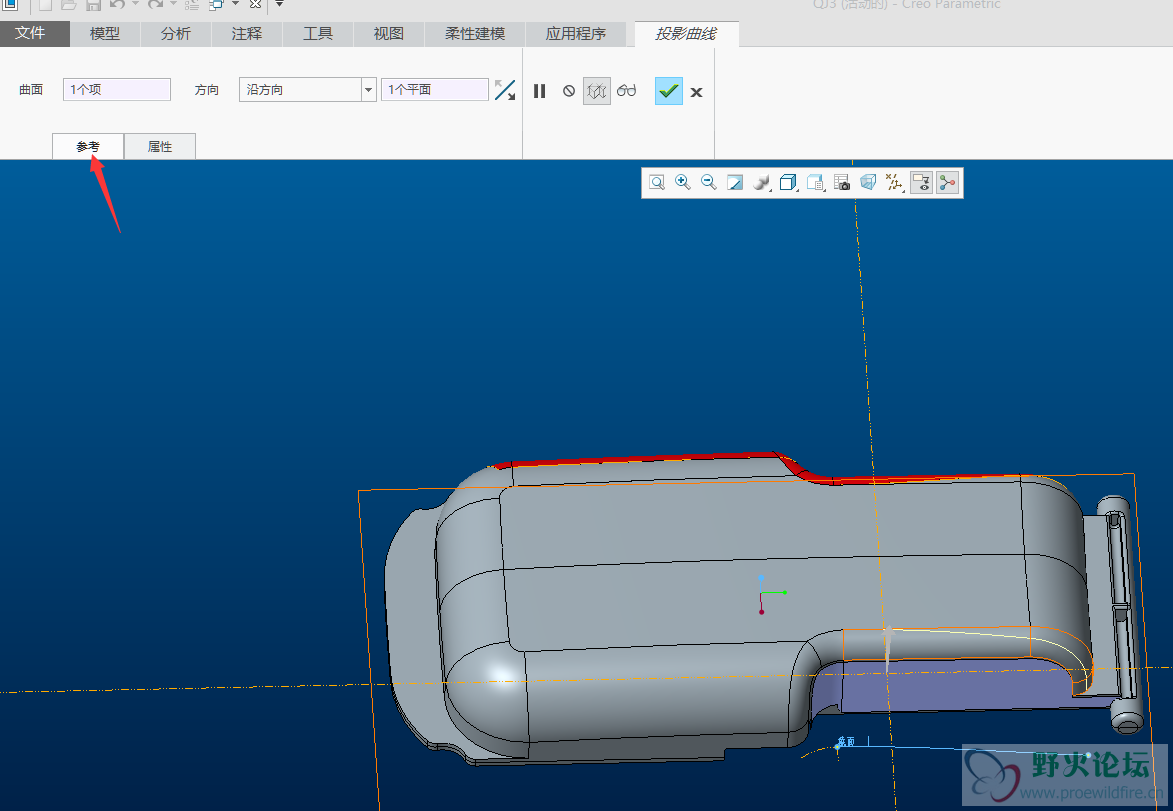Confirm the feature with the green checkmark
Viewport: 1173px width, 811px height.
pos(669,91)
